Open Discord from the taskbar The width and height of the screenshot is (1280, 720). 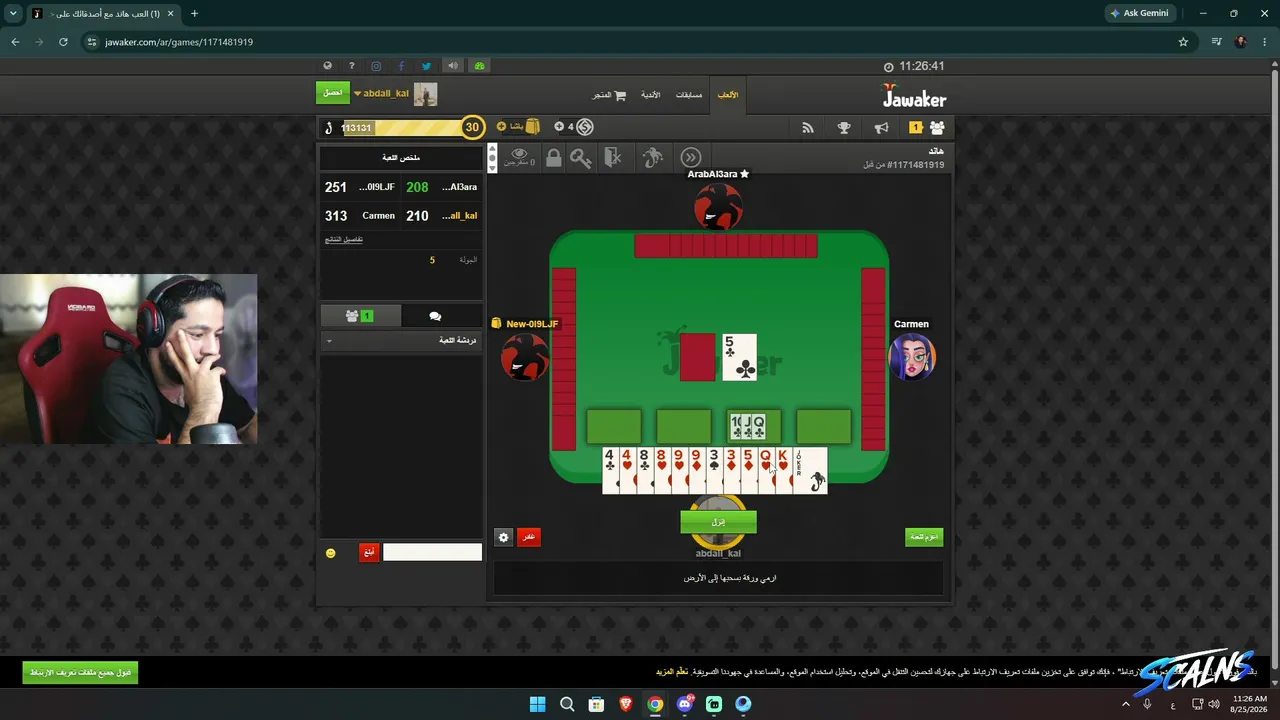point(685,704)
